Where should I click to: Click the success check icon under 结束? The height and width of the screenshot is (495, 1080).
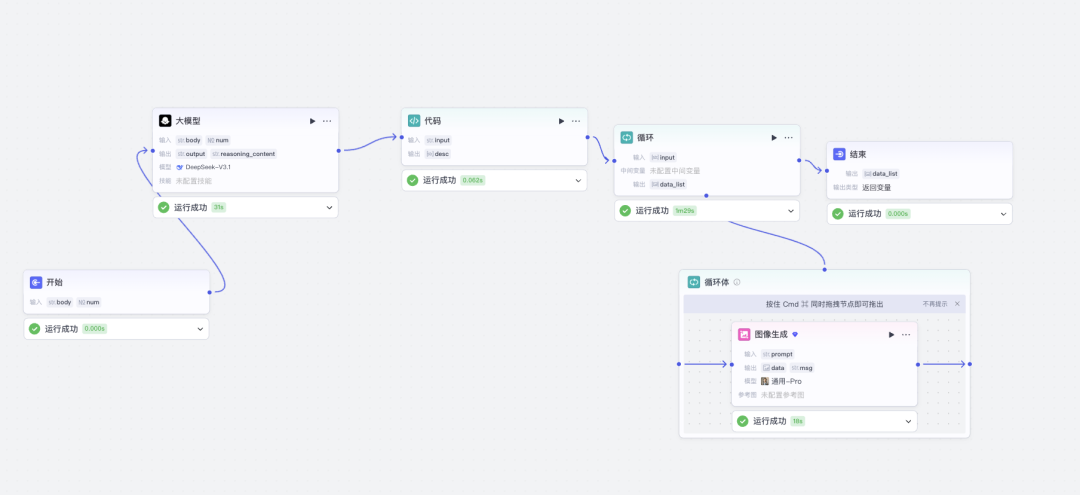click(838, 214)
